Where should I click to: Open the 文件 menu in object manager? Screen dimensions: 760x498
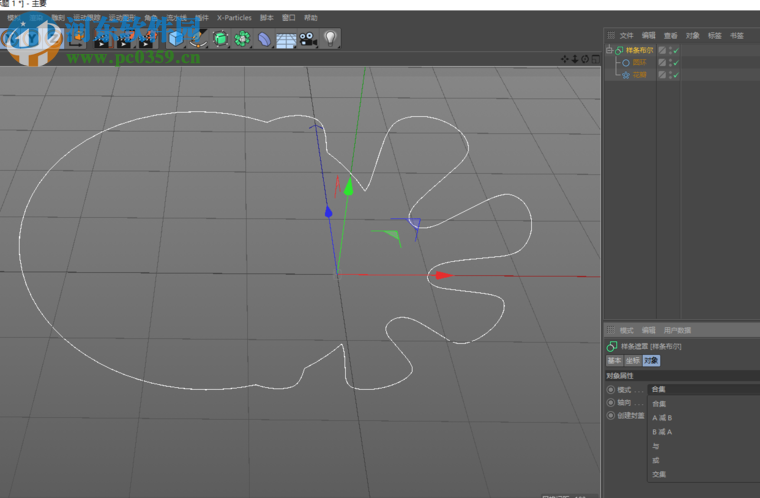626,35
